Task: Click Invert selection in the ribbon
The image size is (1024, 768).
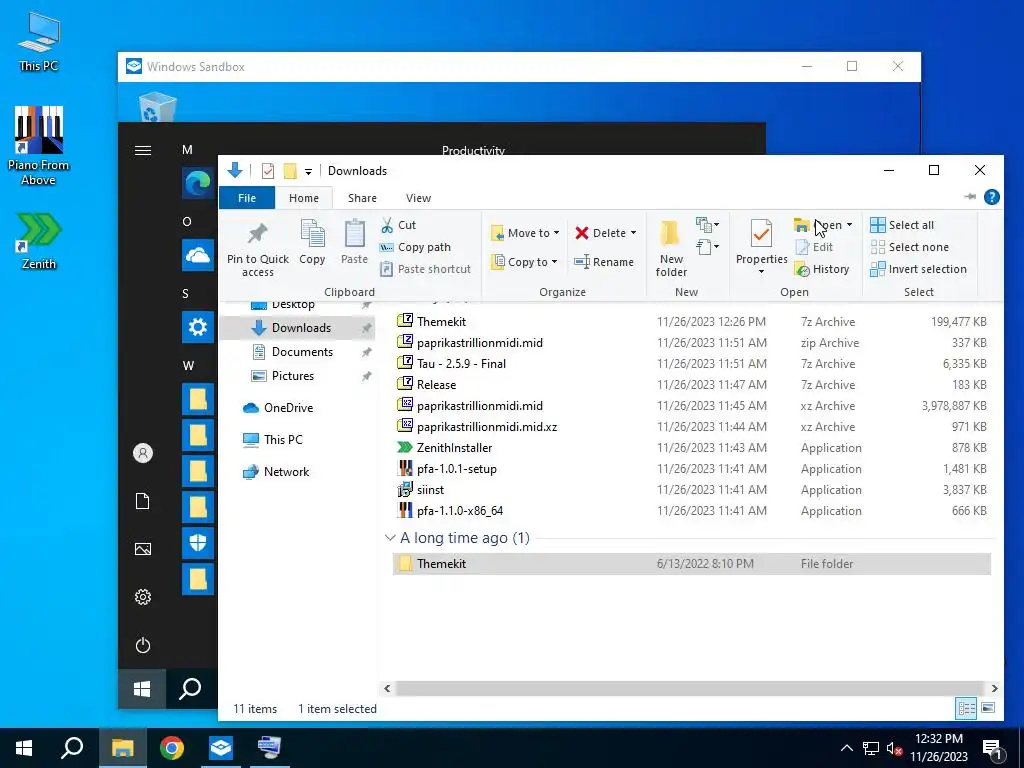Action: (x=918, y=269)
